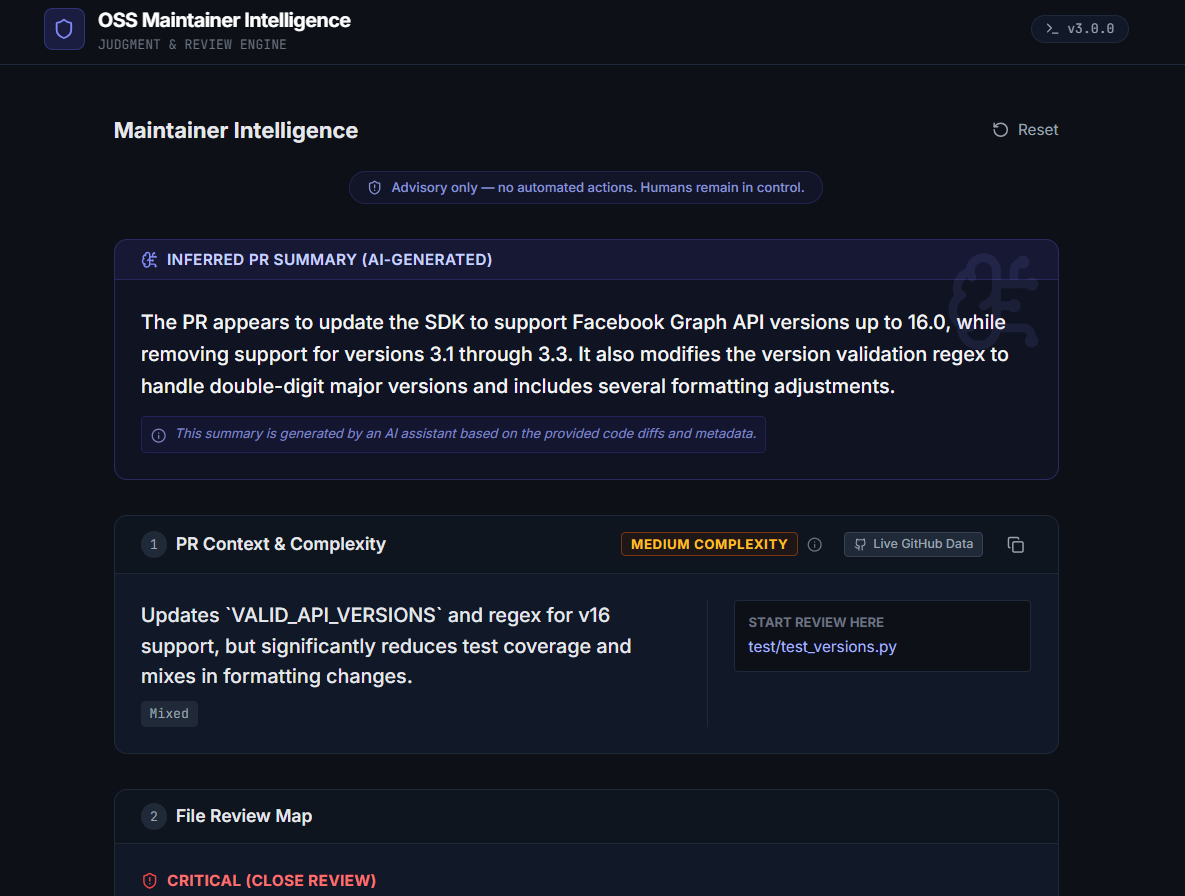
Task: Open the test/test_versions.py link
Action: pyautogui.click(x=821, y=647)
